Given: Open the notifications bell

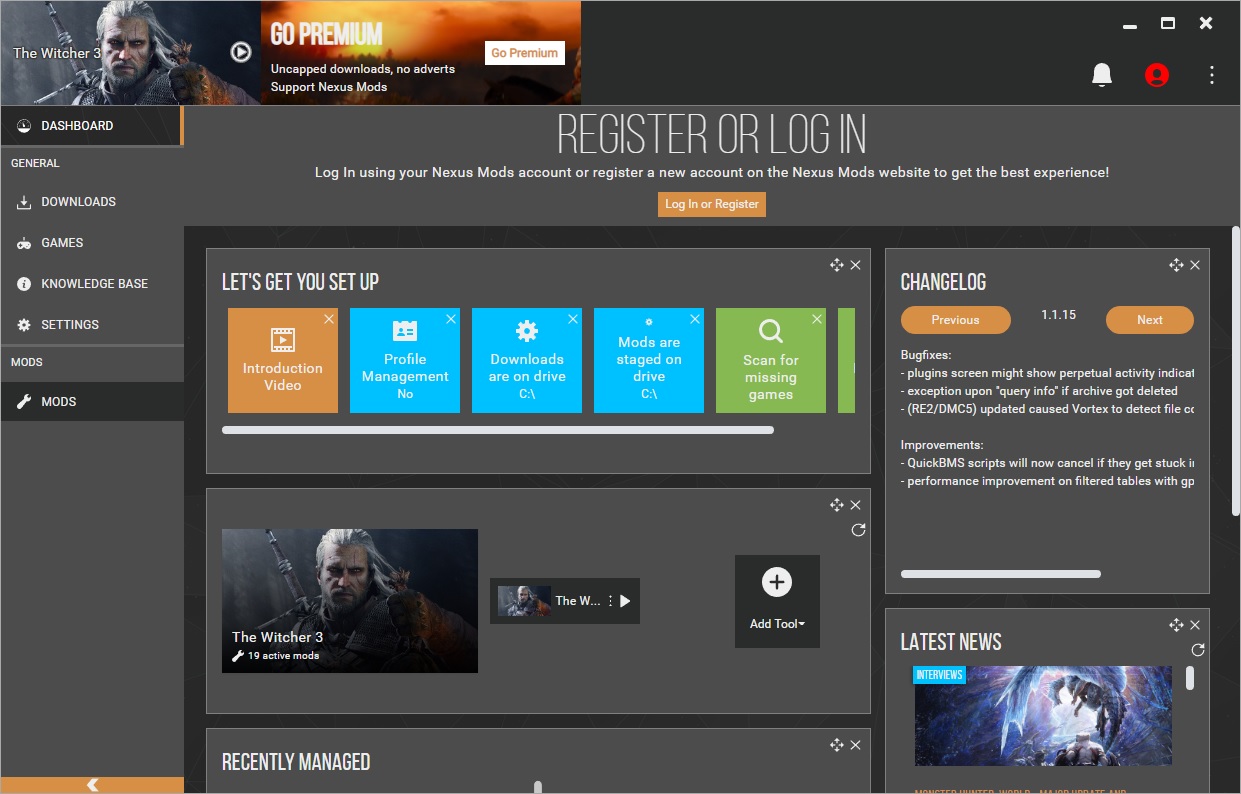Looking at the screenshot, I should pyautogui.click(x=1102, y=75).
